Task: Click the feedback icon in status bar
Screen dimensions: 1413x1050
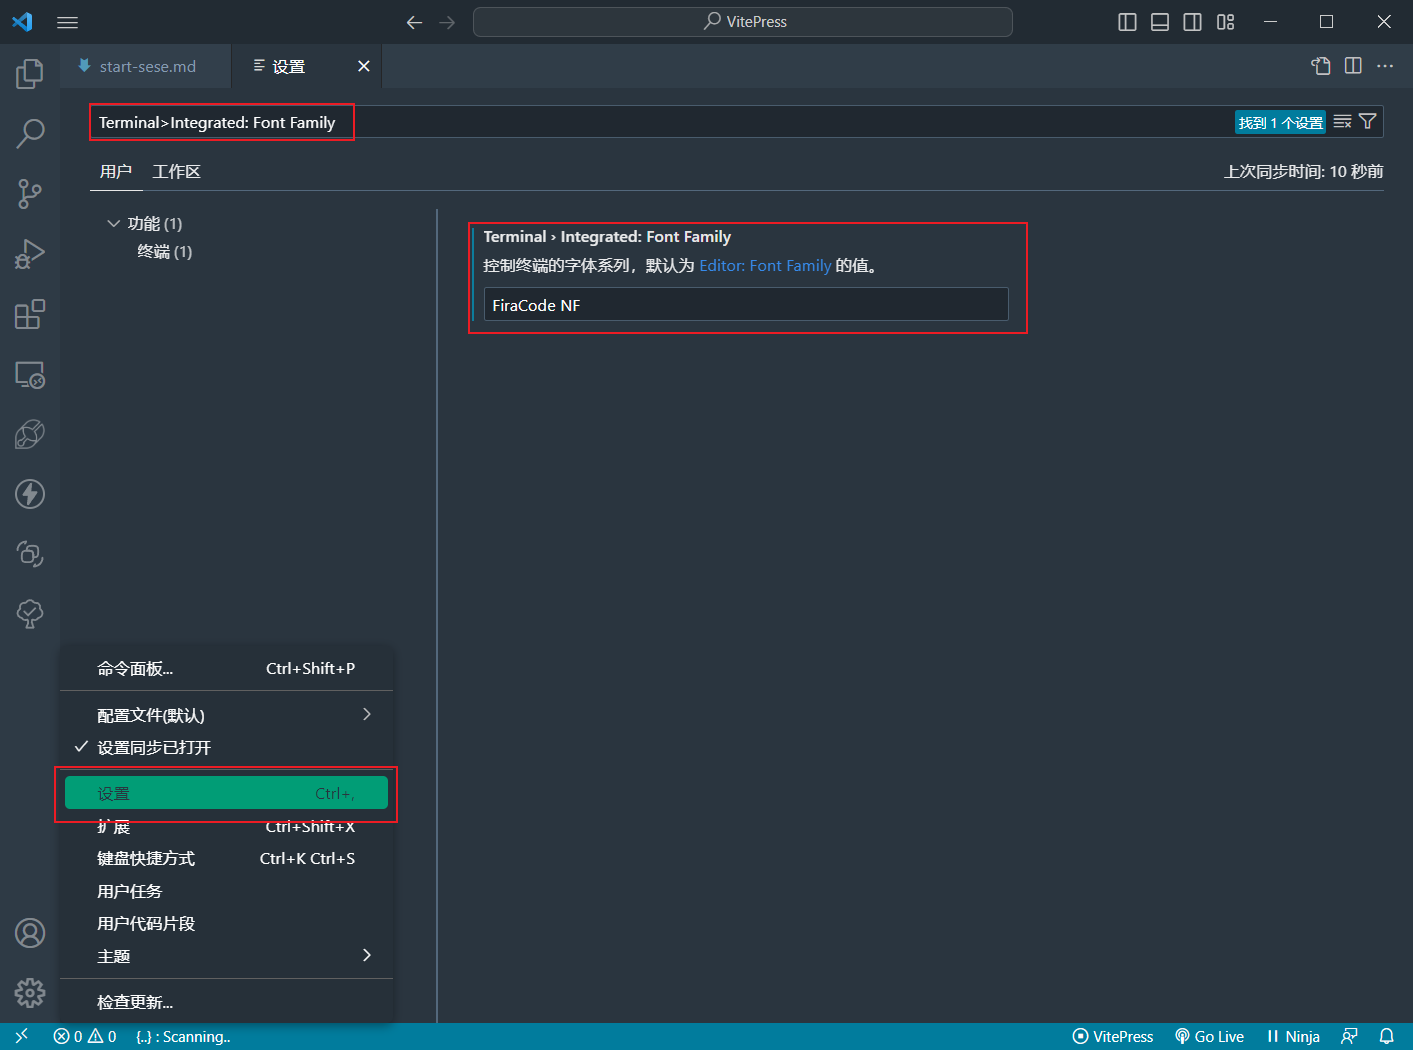Action: [1349, 1036]
